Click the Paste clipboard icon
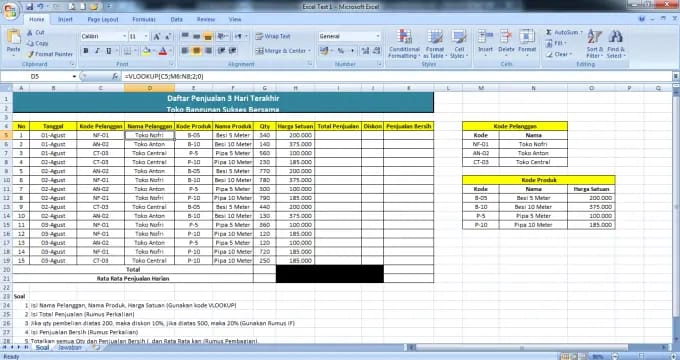Screen dimensions: 680x360 (x=13, y=37)
